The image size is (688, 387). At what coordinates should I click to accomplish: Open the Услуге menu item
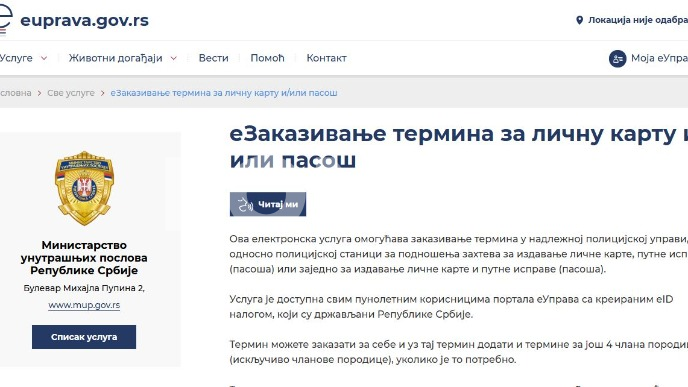(x=16, y=58)
